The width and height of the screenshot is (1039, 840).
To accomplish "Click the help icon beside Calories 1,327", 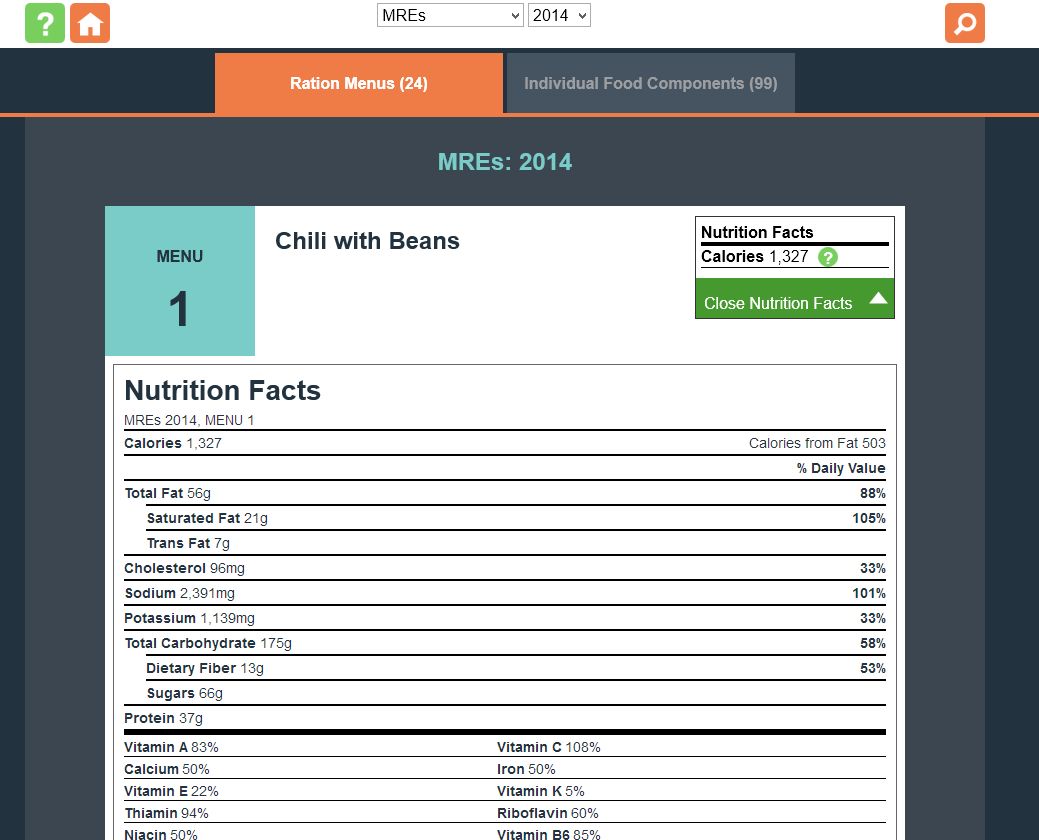I will coord(830,257).
